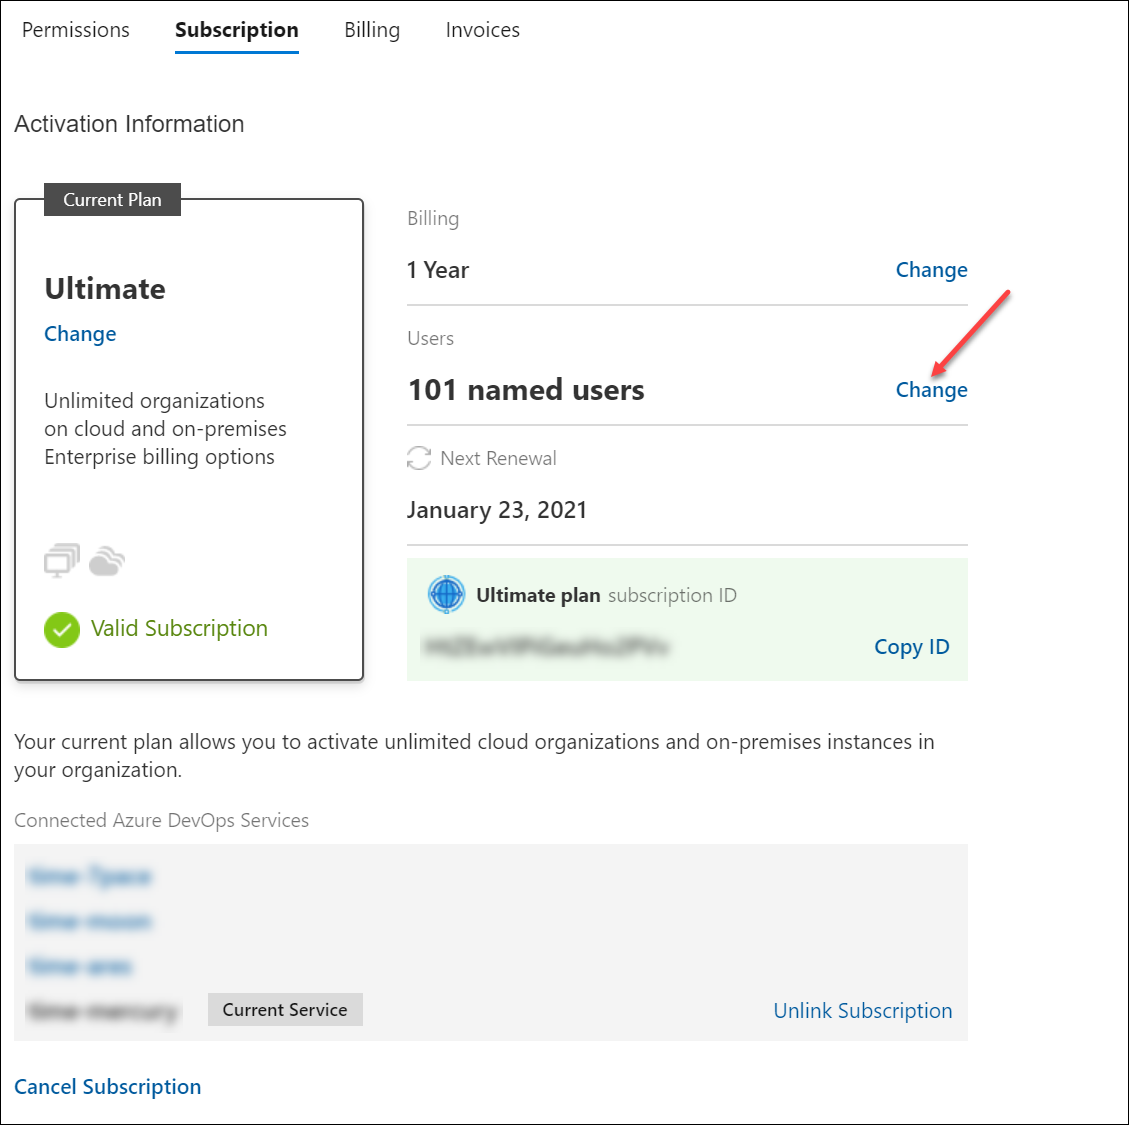
Task: Click the Current Service badge
Action: 285,1010
